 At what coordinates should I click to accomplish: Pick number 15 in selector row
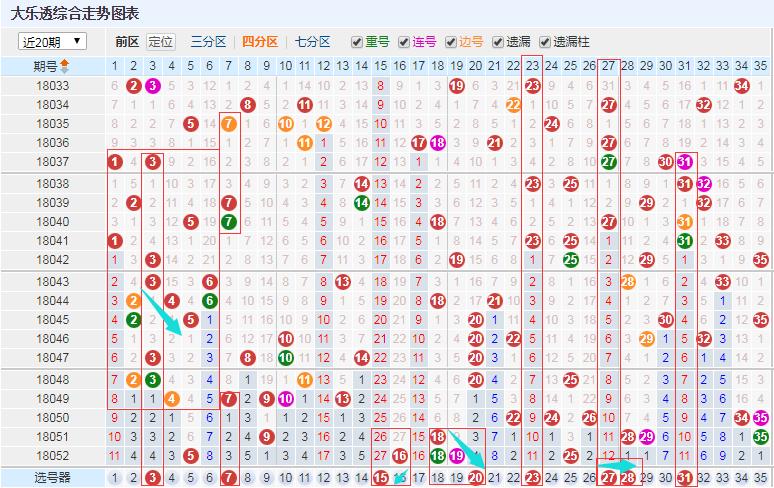(381, 478)
